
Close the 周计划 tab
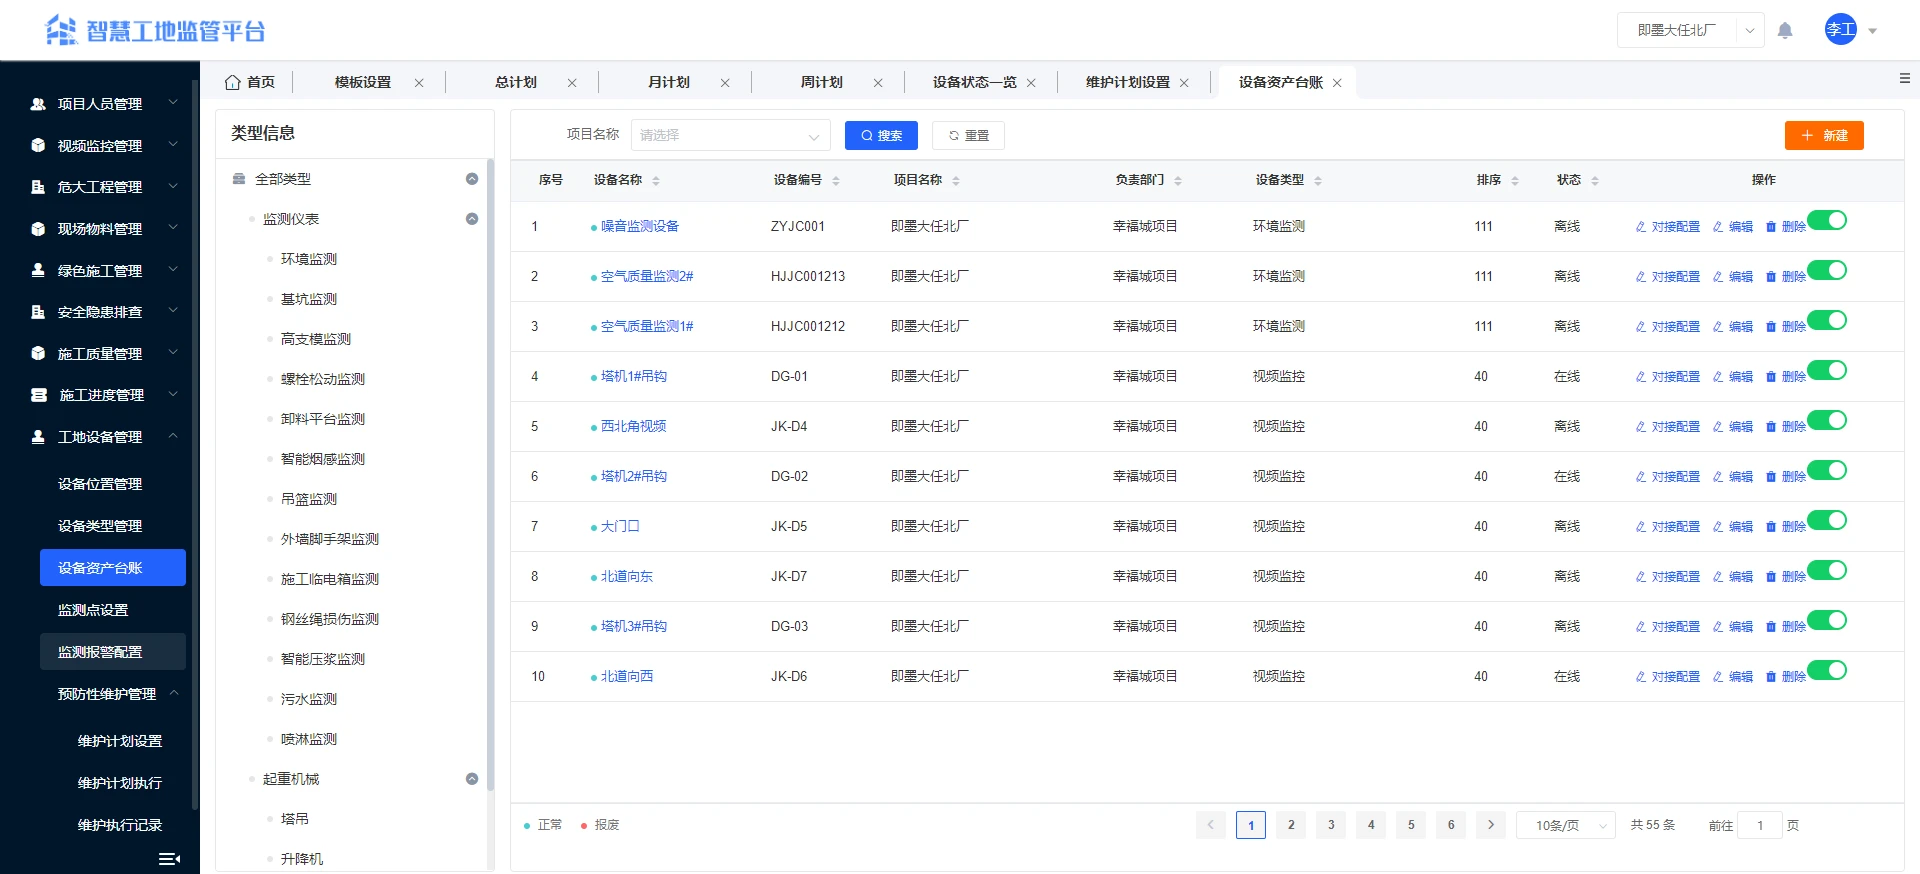[878, 83]
